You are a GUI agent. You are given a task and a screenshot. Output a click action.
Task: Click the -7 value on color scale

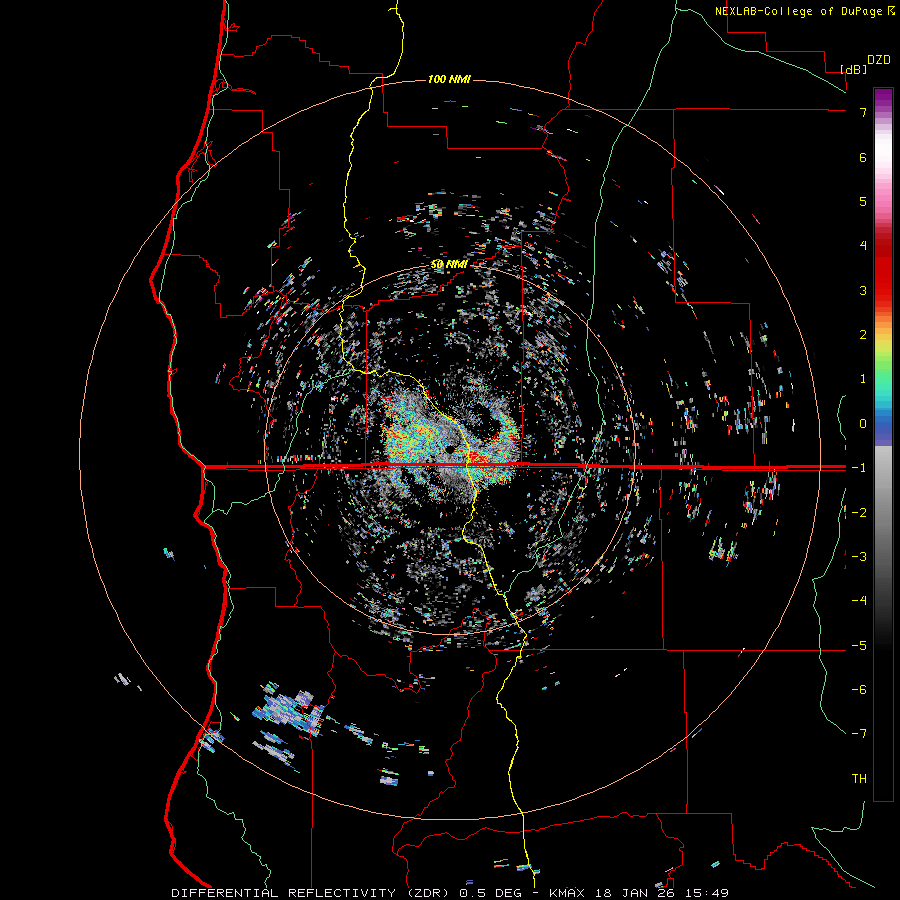(x=859, y=734)
